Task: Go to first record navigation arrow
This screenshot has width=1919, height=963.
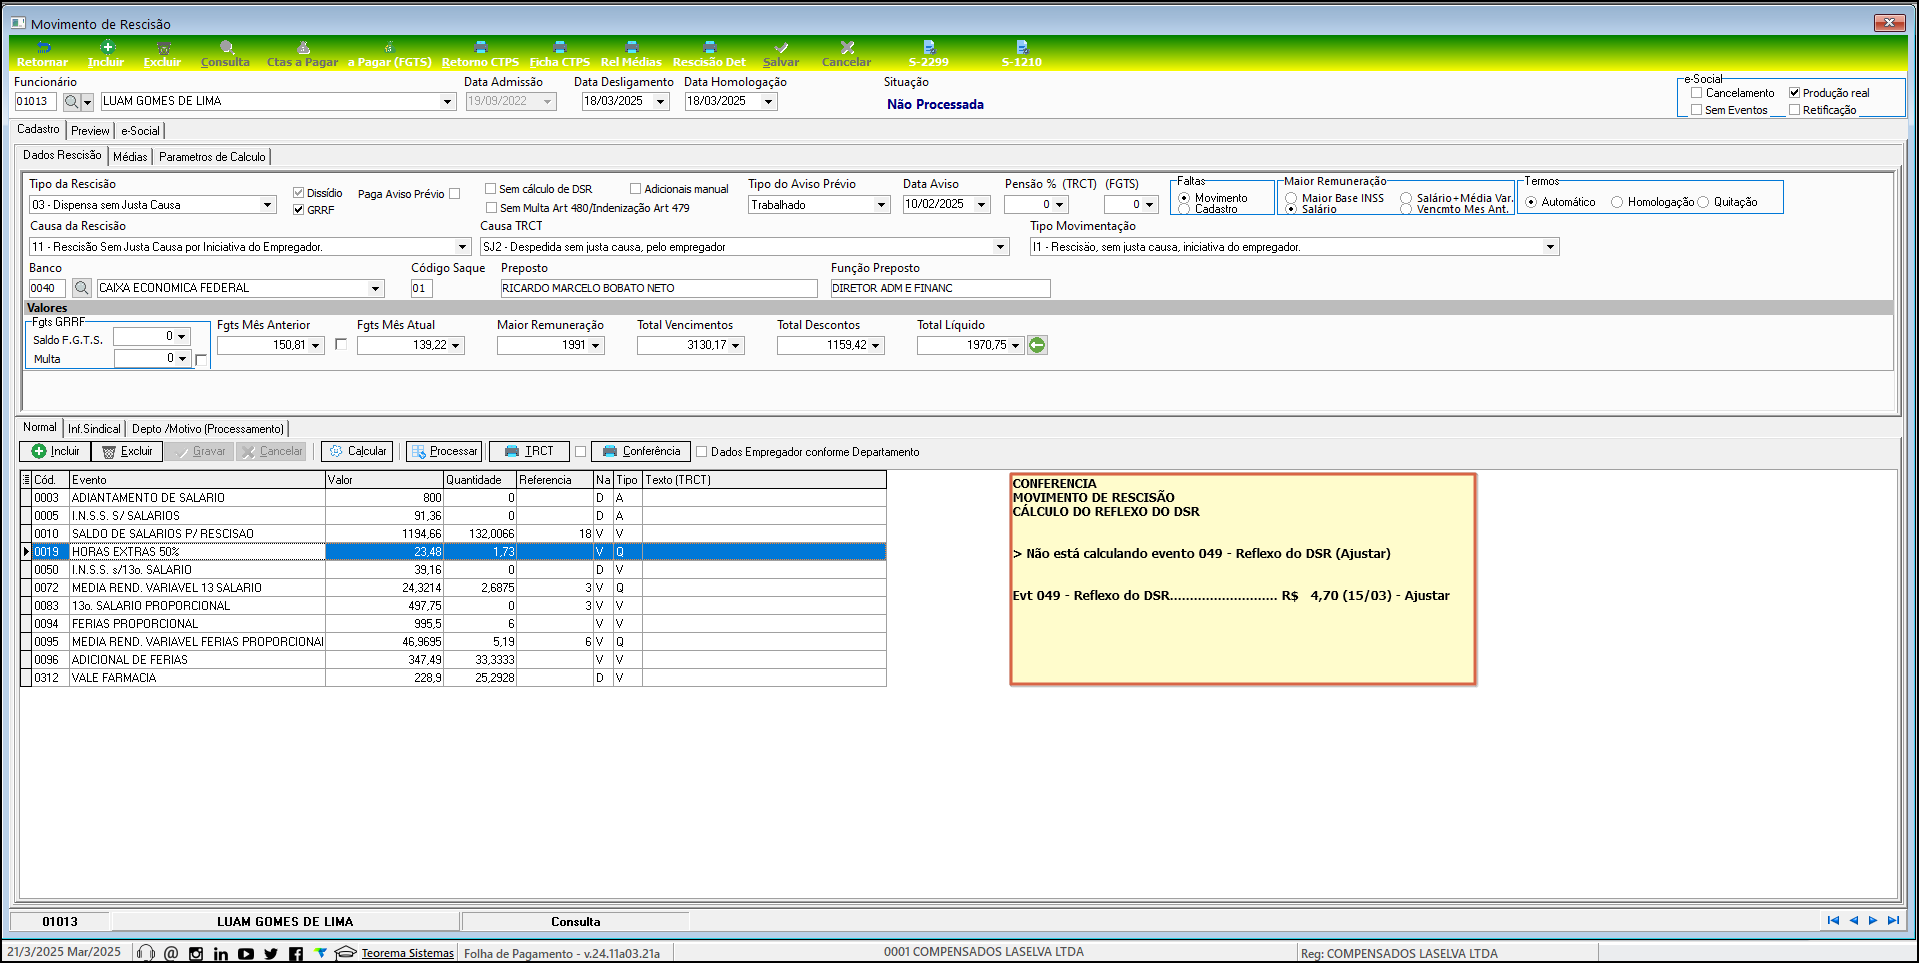Action: pos(1833,920)
